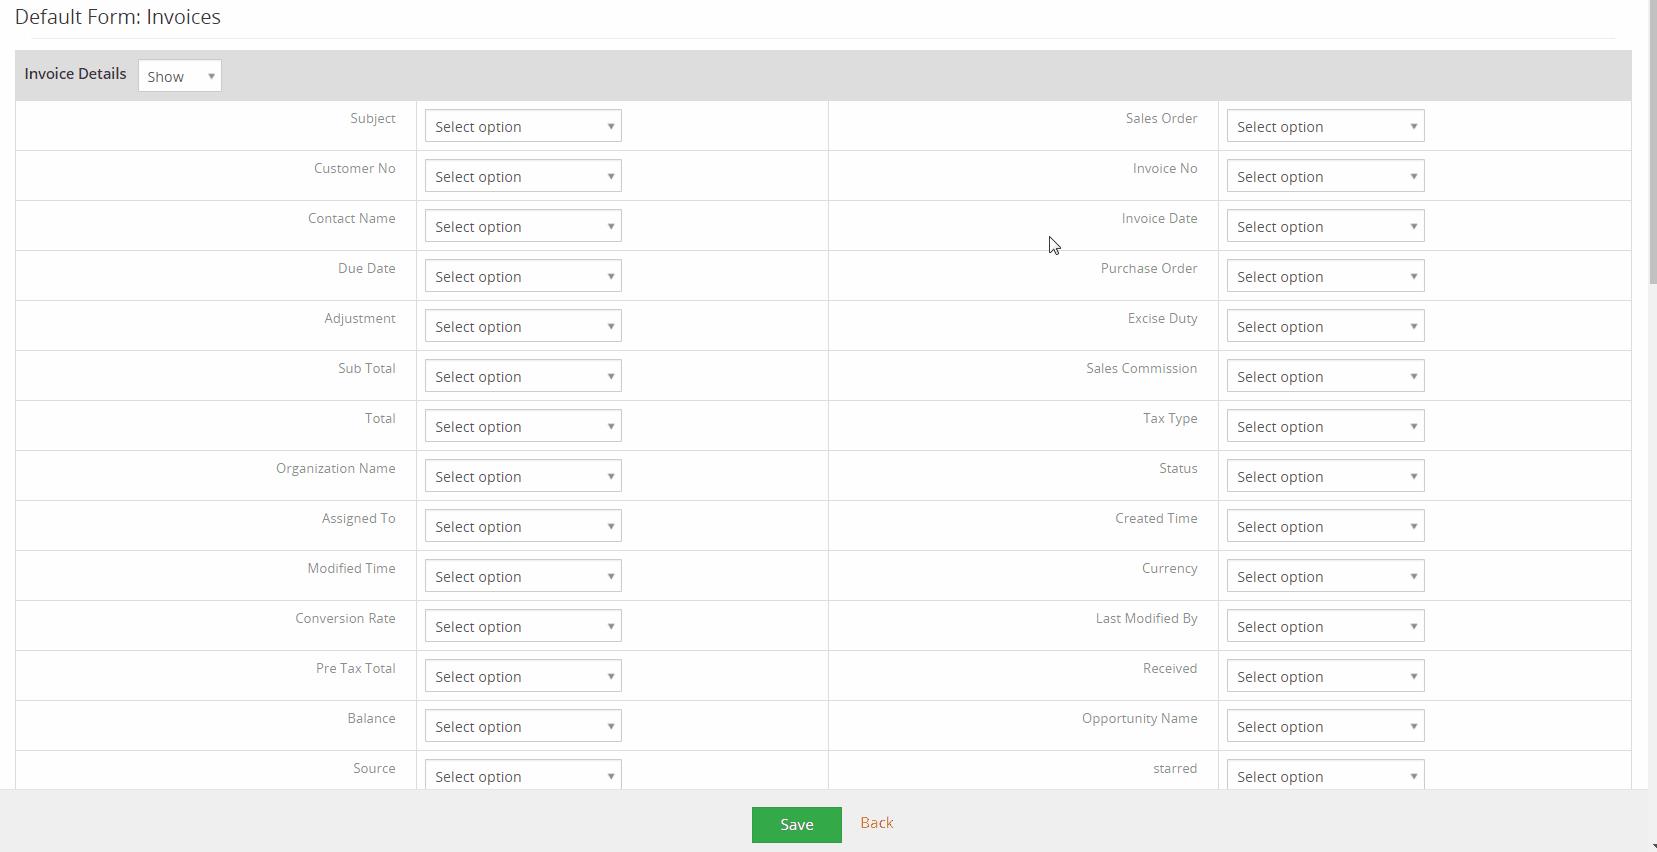
Task: Select option for Customer No field
Action: pos(523,176)
